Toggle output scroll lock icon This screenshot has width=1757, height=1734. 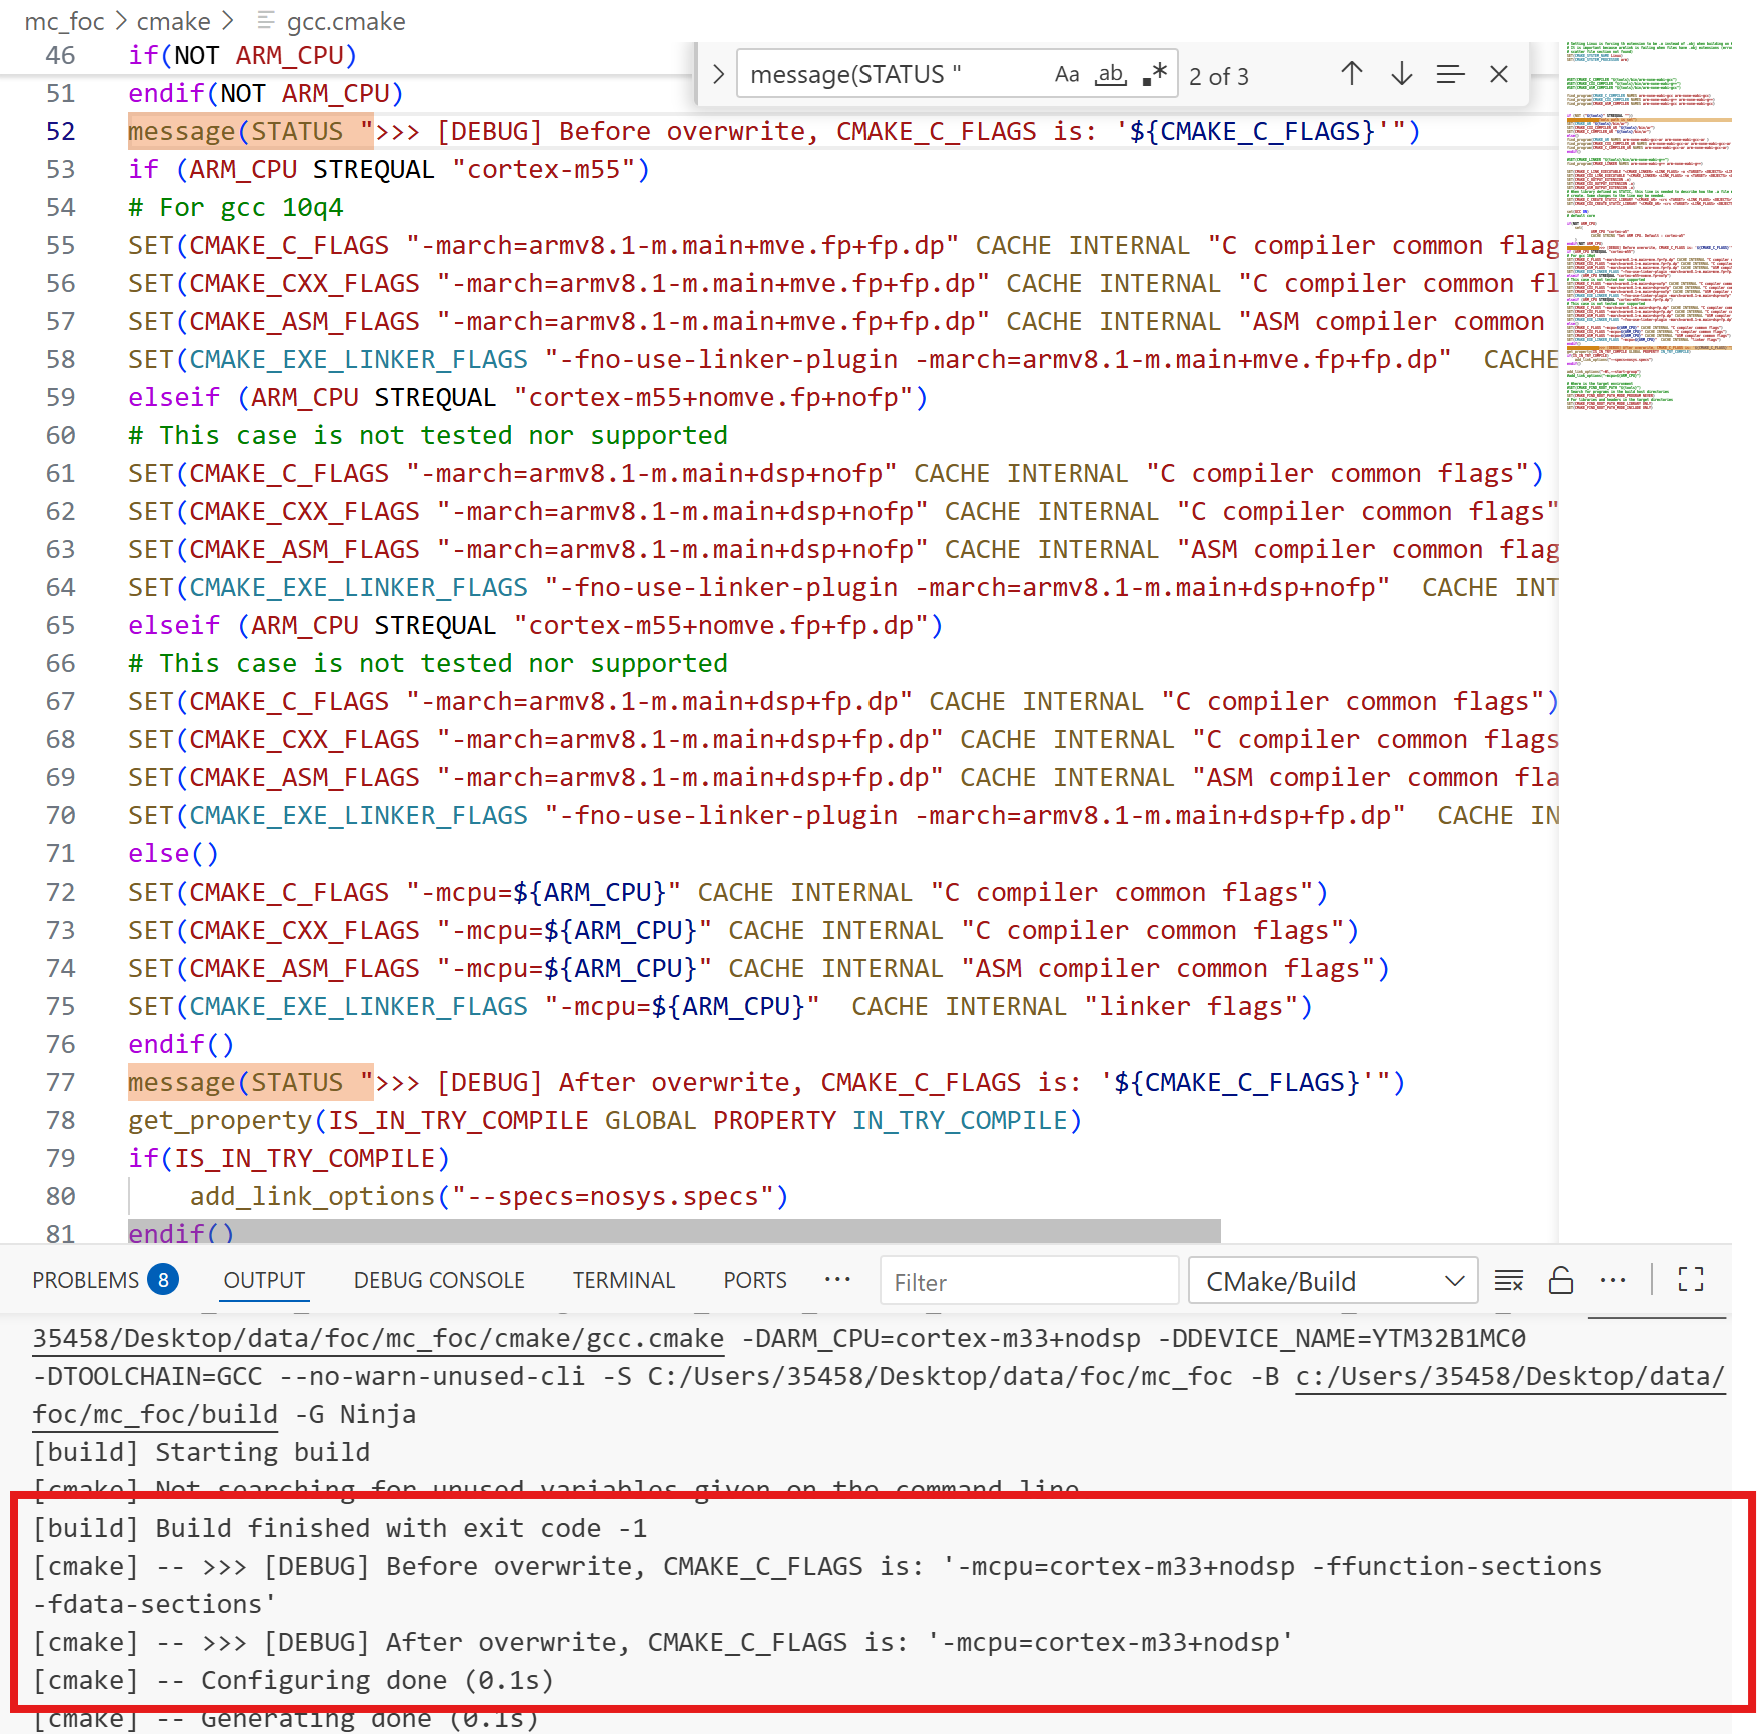click(x=1560, y=1281)
